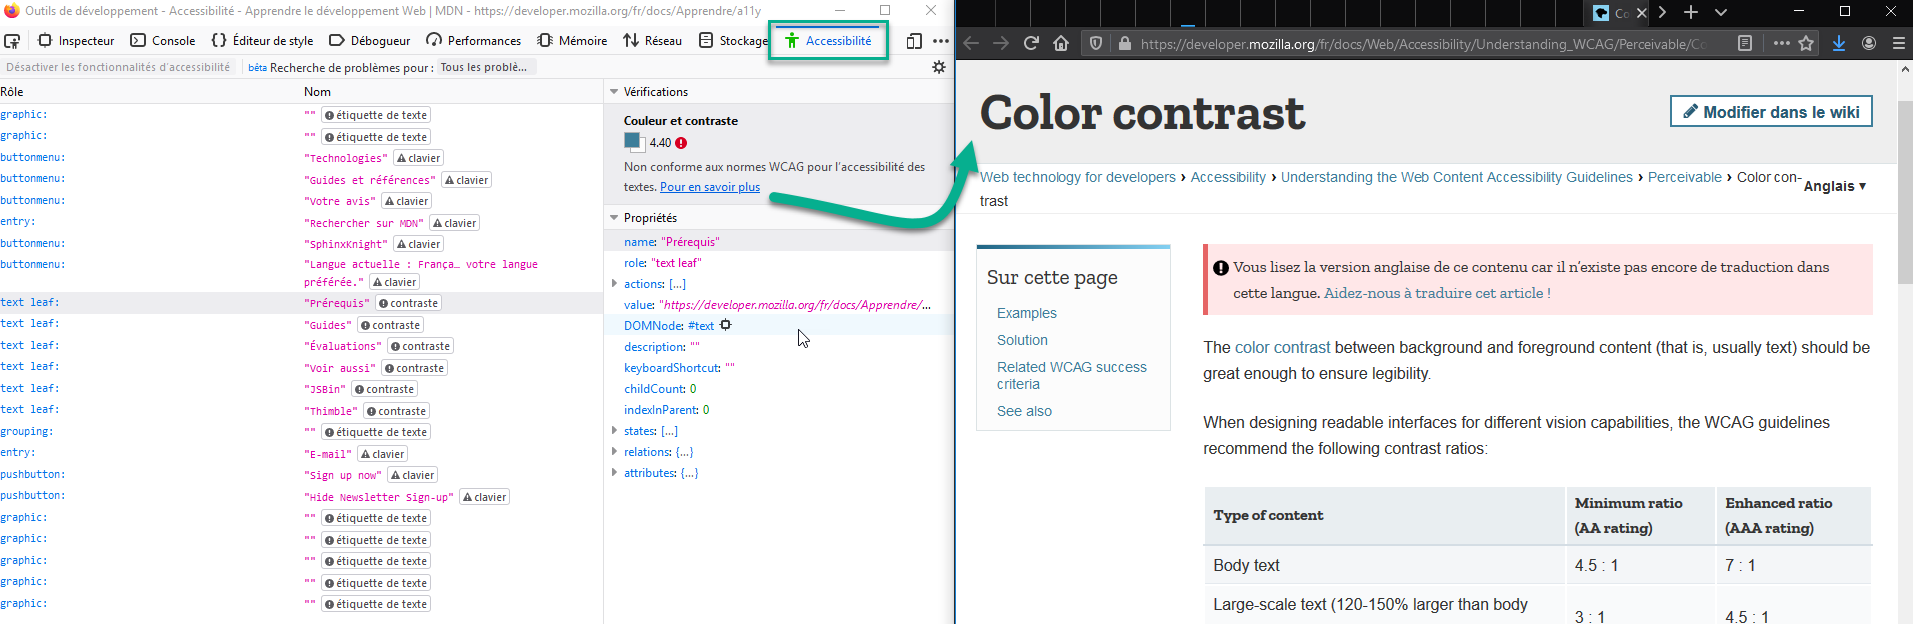
Task: Click the "clavier" badge beside "Sign up now"
Action: click(x=412, y=475)
